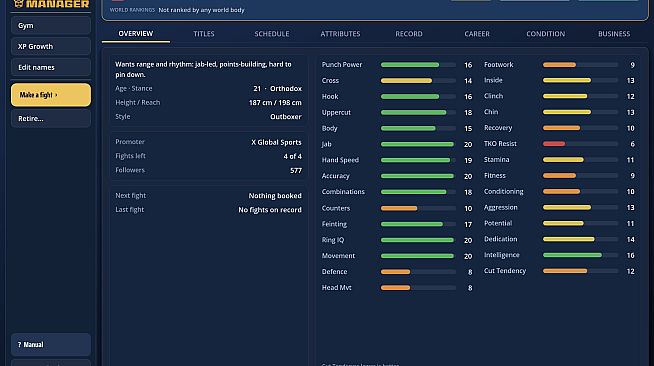The image size is (654, 366).
Task: Switch to the Record tab
Action: tap(409, 34)
